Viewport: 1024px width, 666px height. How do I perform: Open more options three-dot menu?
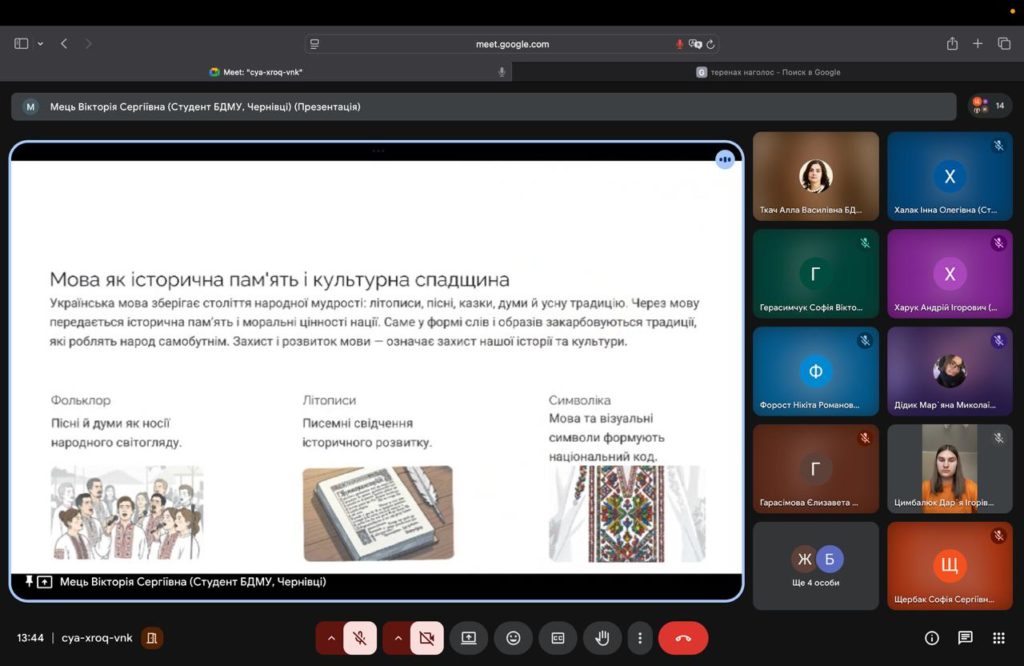pos(640,638)
